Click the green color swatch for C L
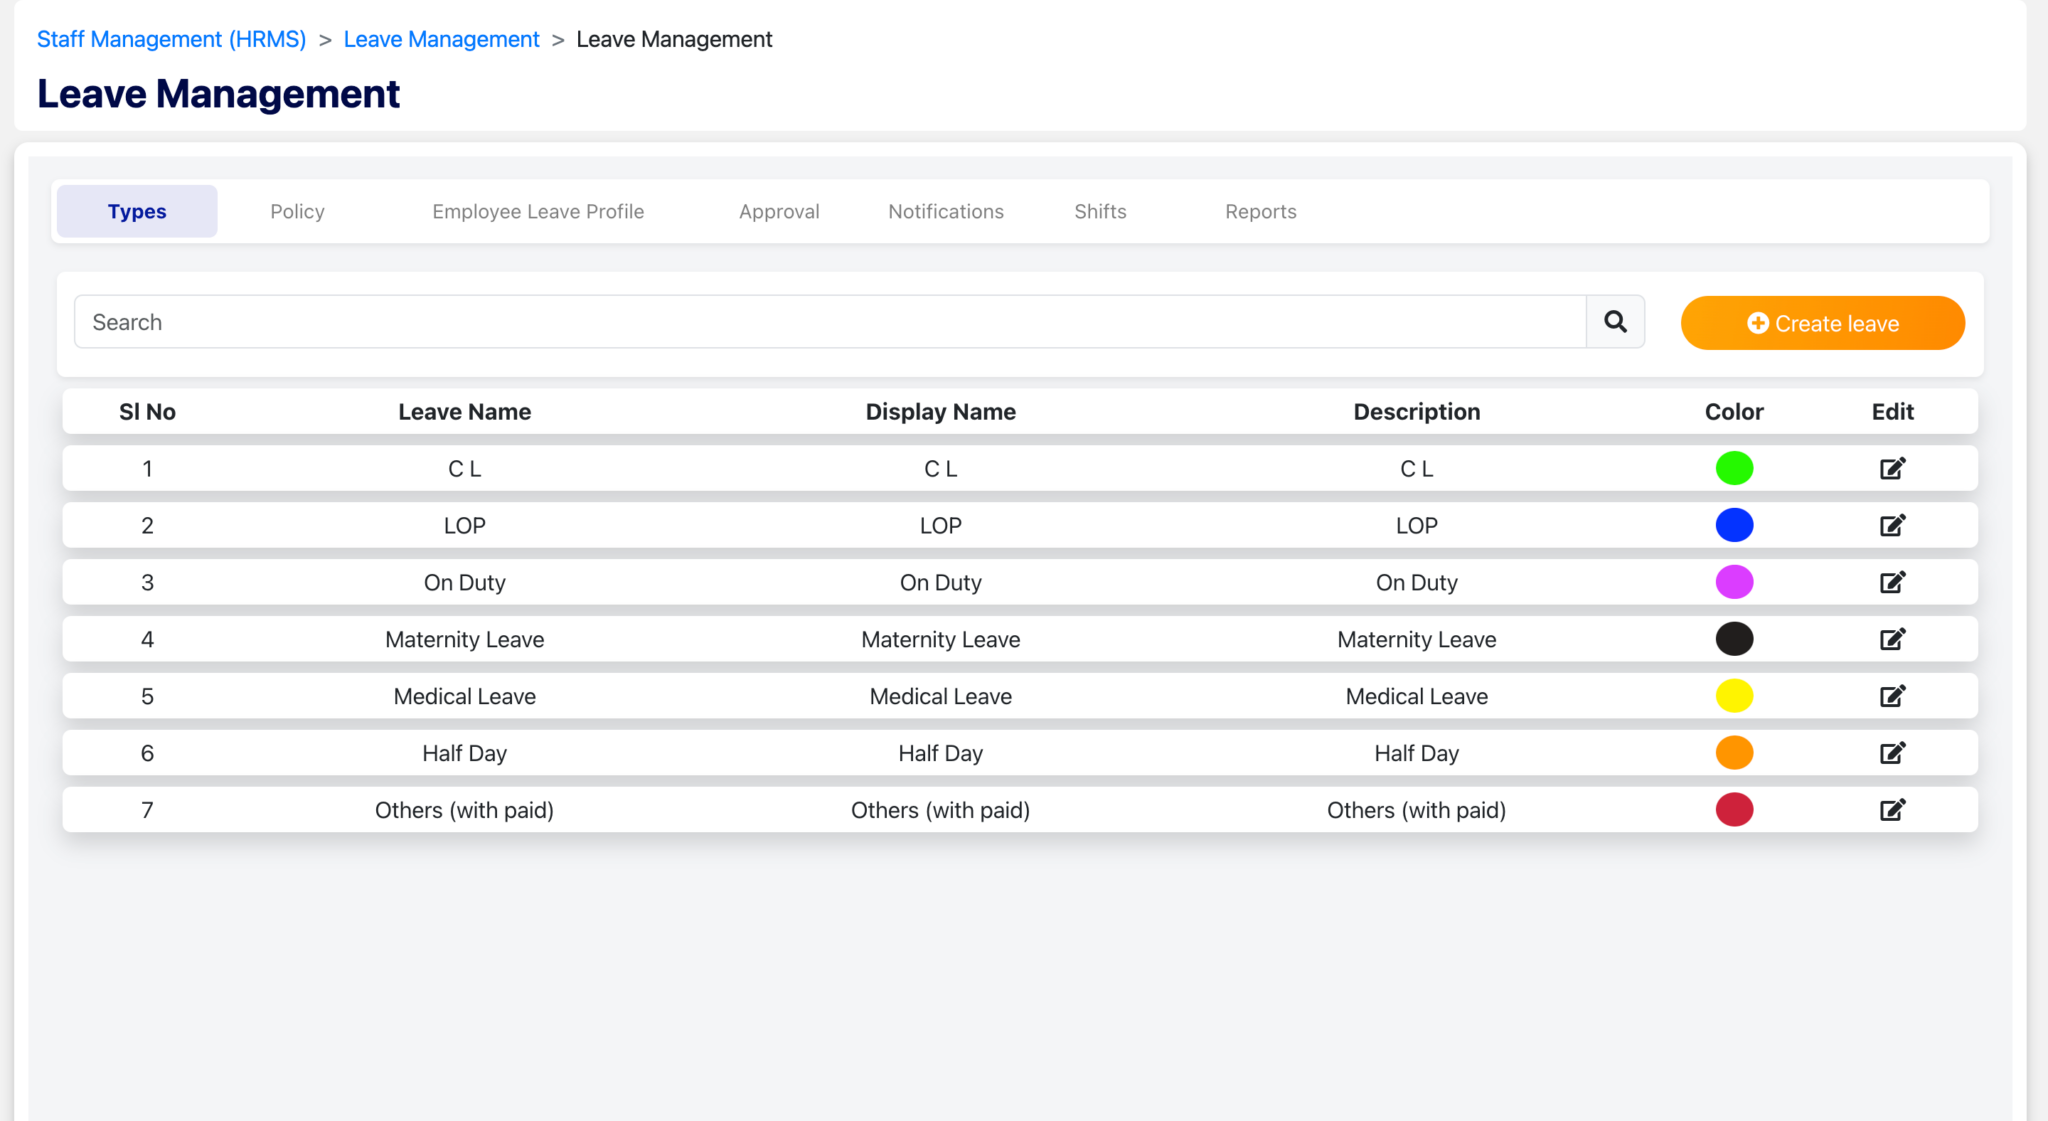The image size is (2048, 1121). click(1734, 468)
